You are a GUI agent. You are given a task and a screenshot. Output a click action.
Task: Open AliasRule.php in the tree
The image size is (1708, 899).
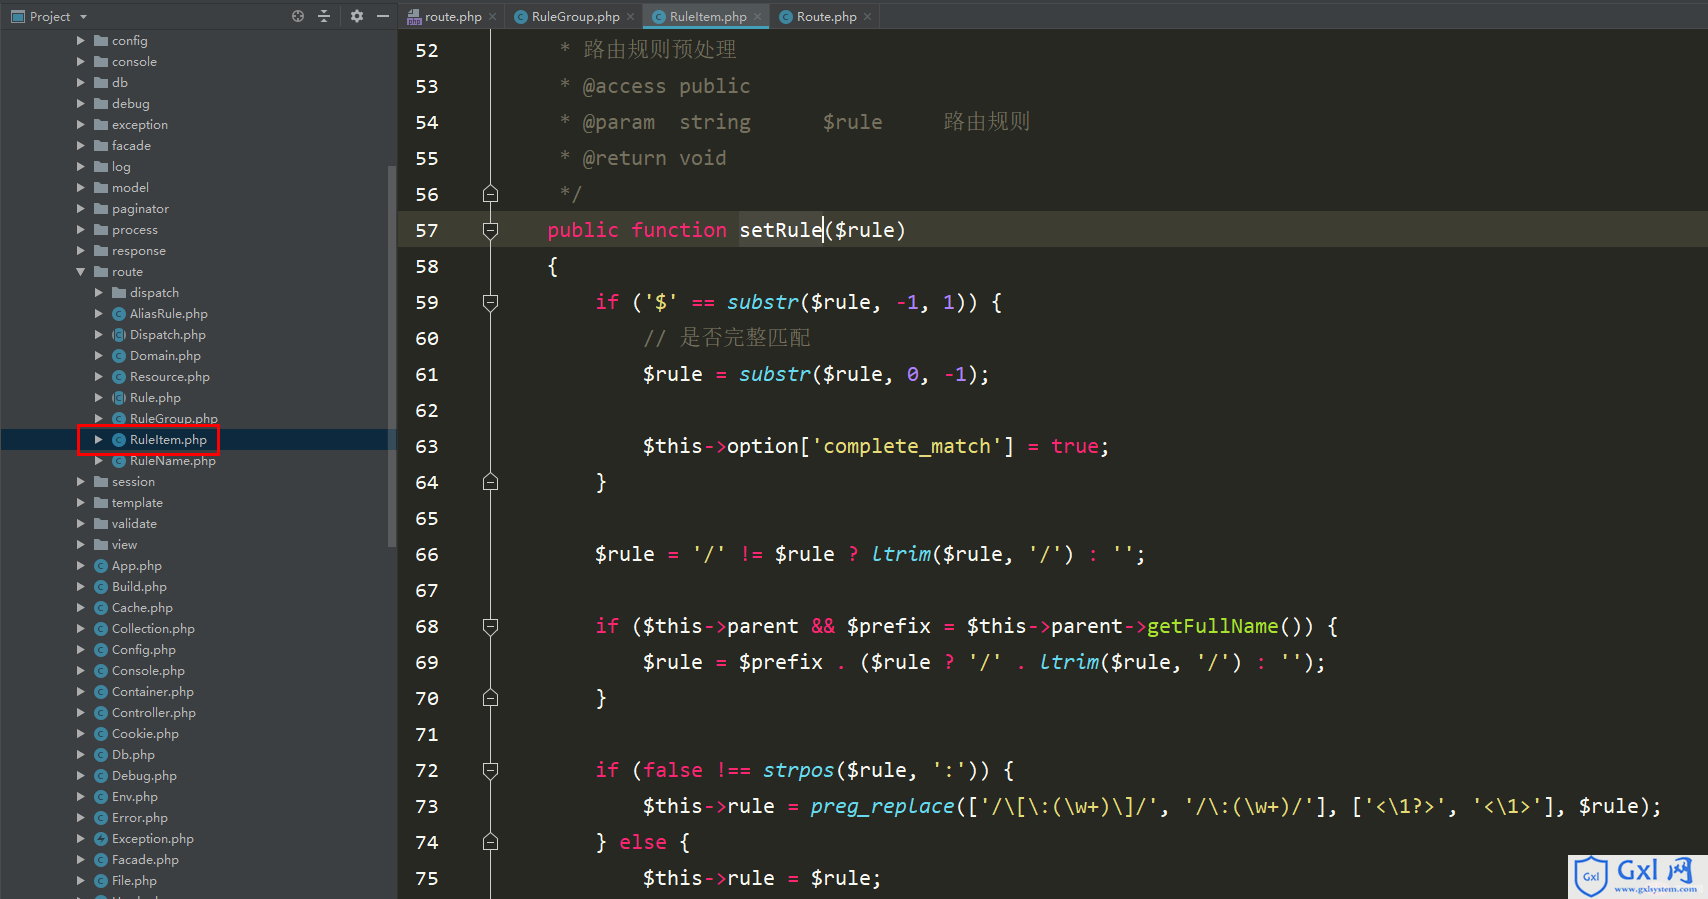169,314
